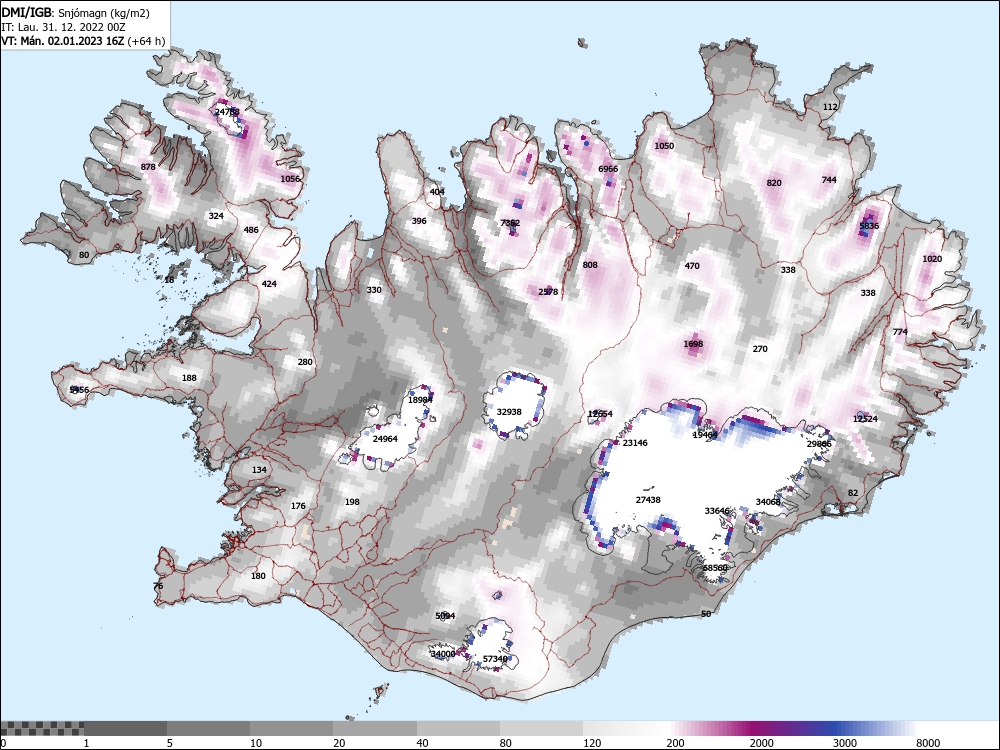Click the snow value 188
Viewport: 1000px width, 750px height.
(x=189, y=378)
